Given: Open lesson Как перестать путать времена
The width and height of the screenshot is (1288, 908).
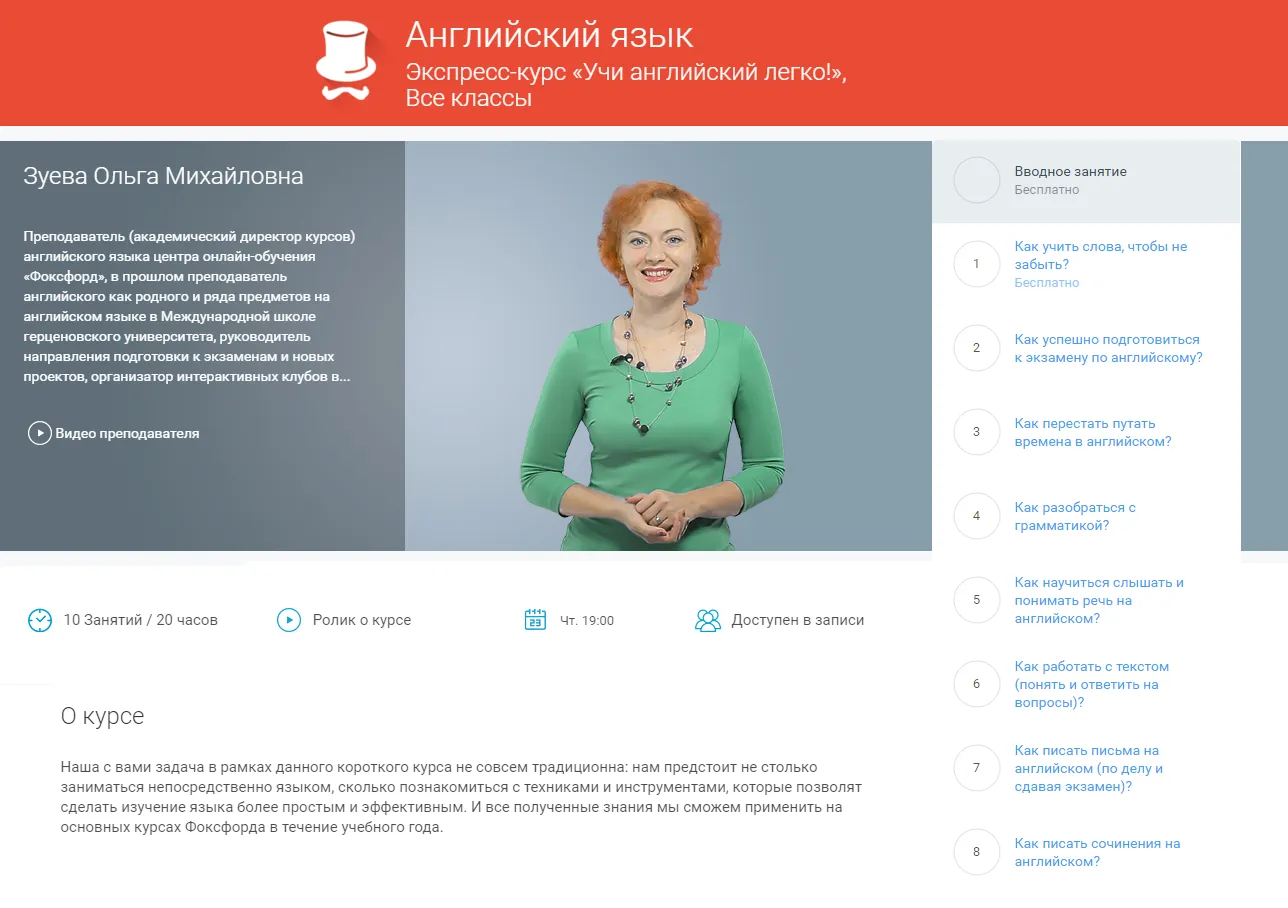Looking at the screenshot, I should pyautogui.click(x=1092, y=432).
